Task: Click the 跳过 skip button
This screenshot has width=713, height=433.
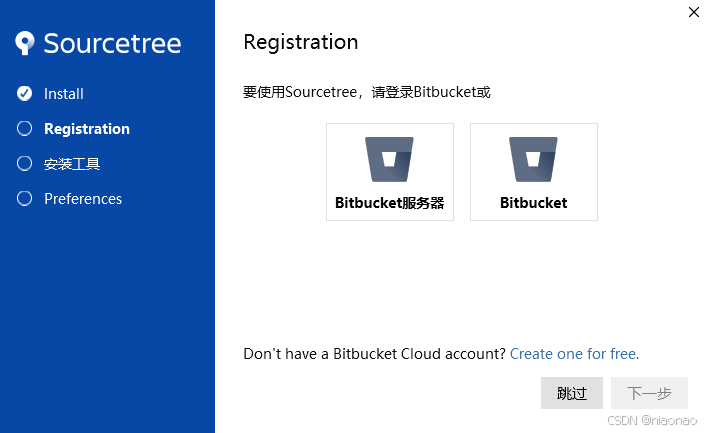Action: (572, 393)
